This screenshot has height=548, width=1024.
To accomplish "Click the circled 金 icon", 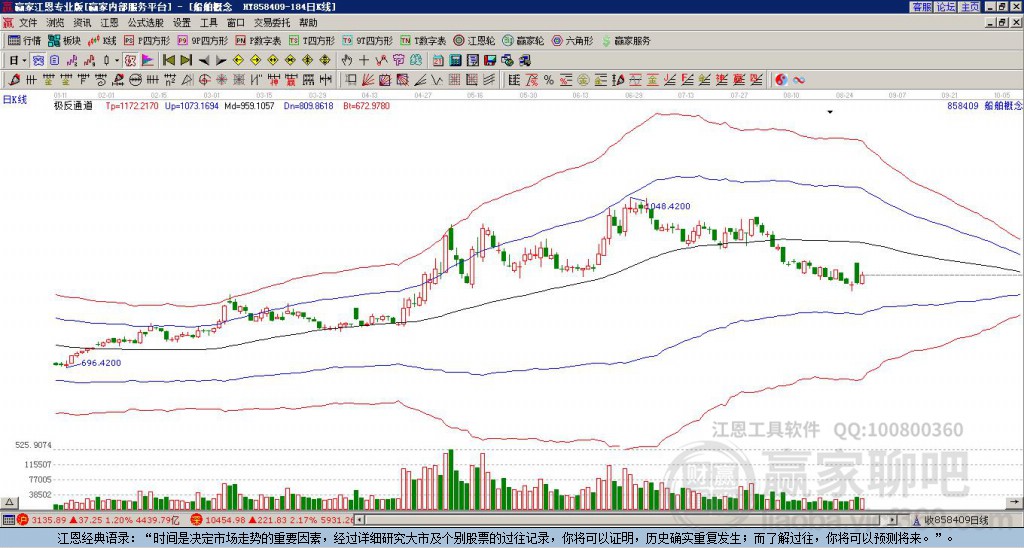I will click(583, 80).
